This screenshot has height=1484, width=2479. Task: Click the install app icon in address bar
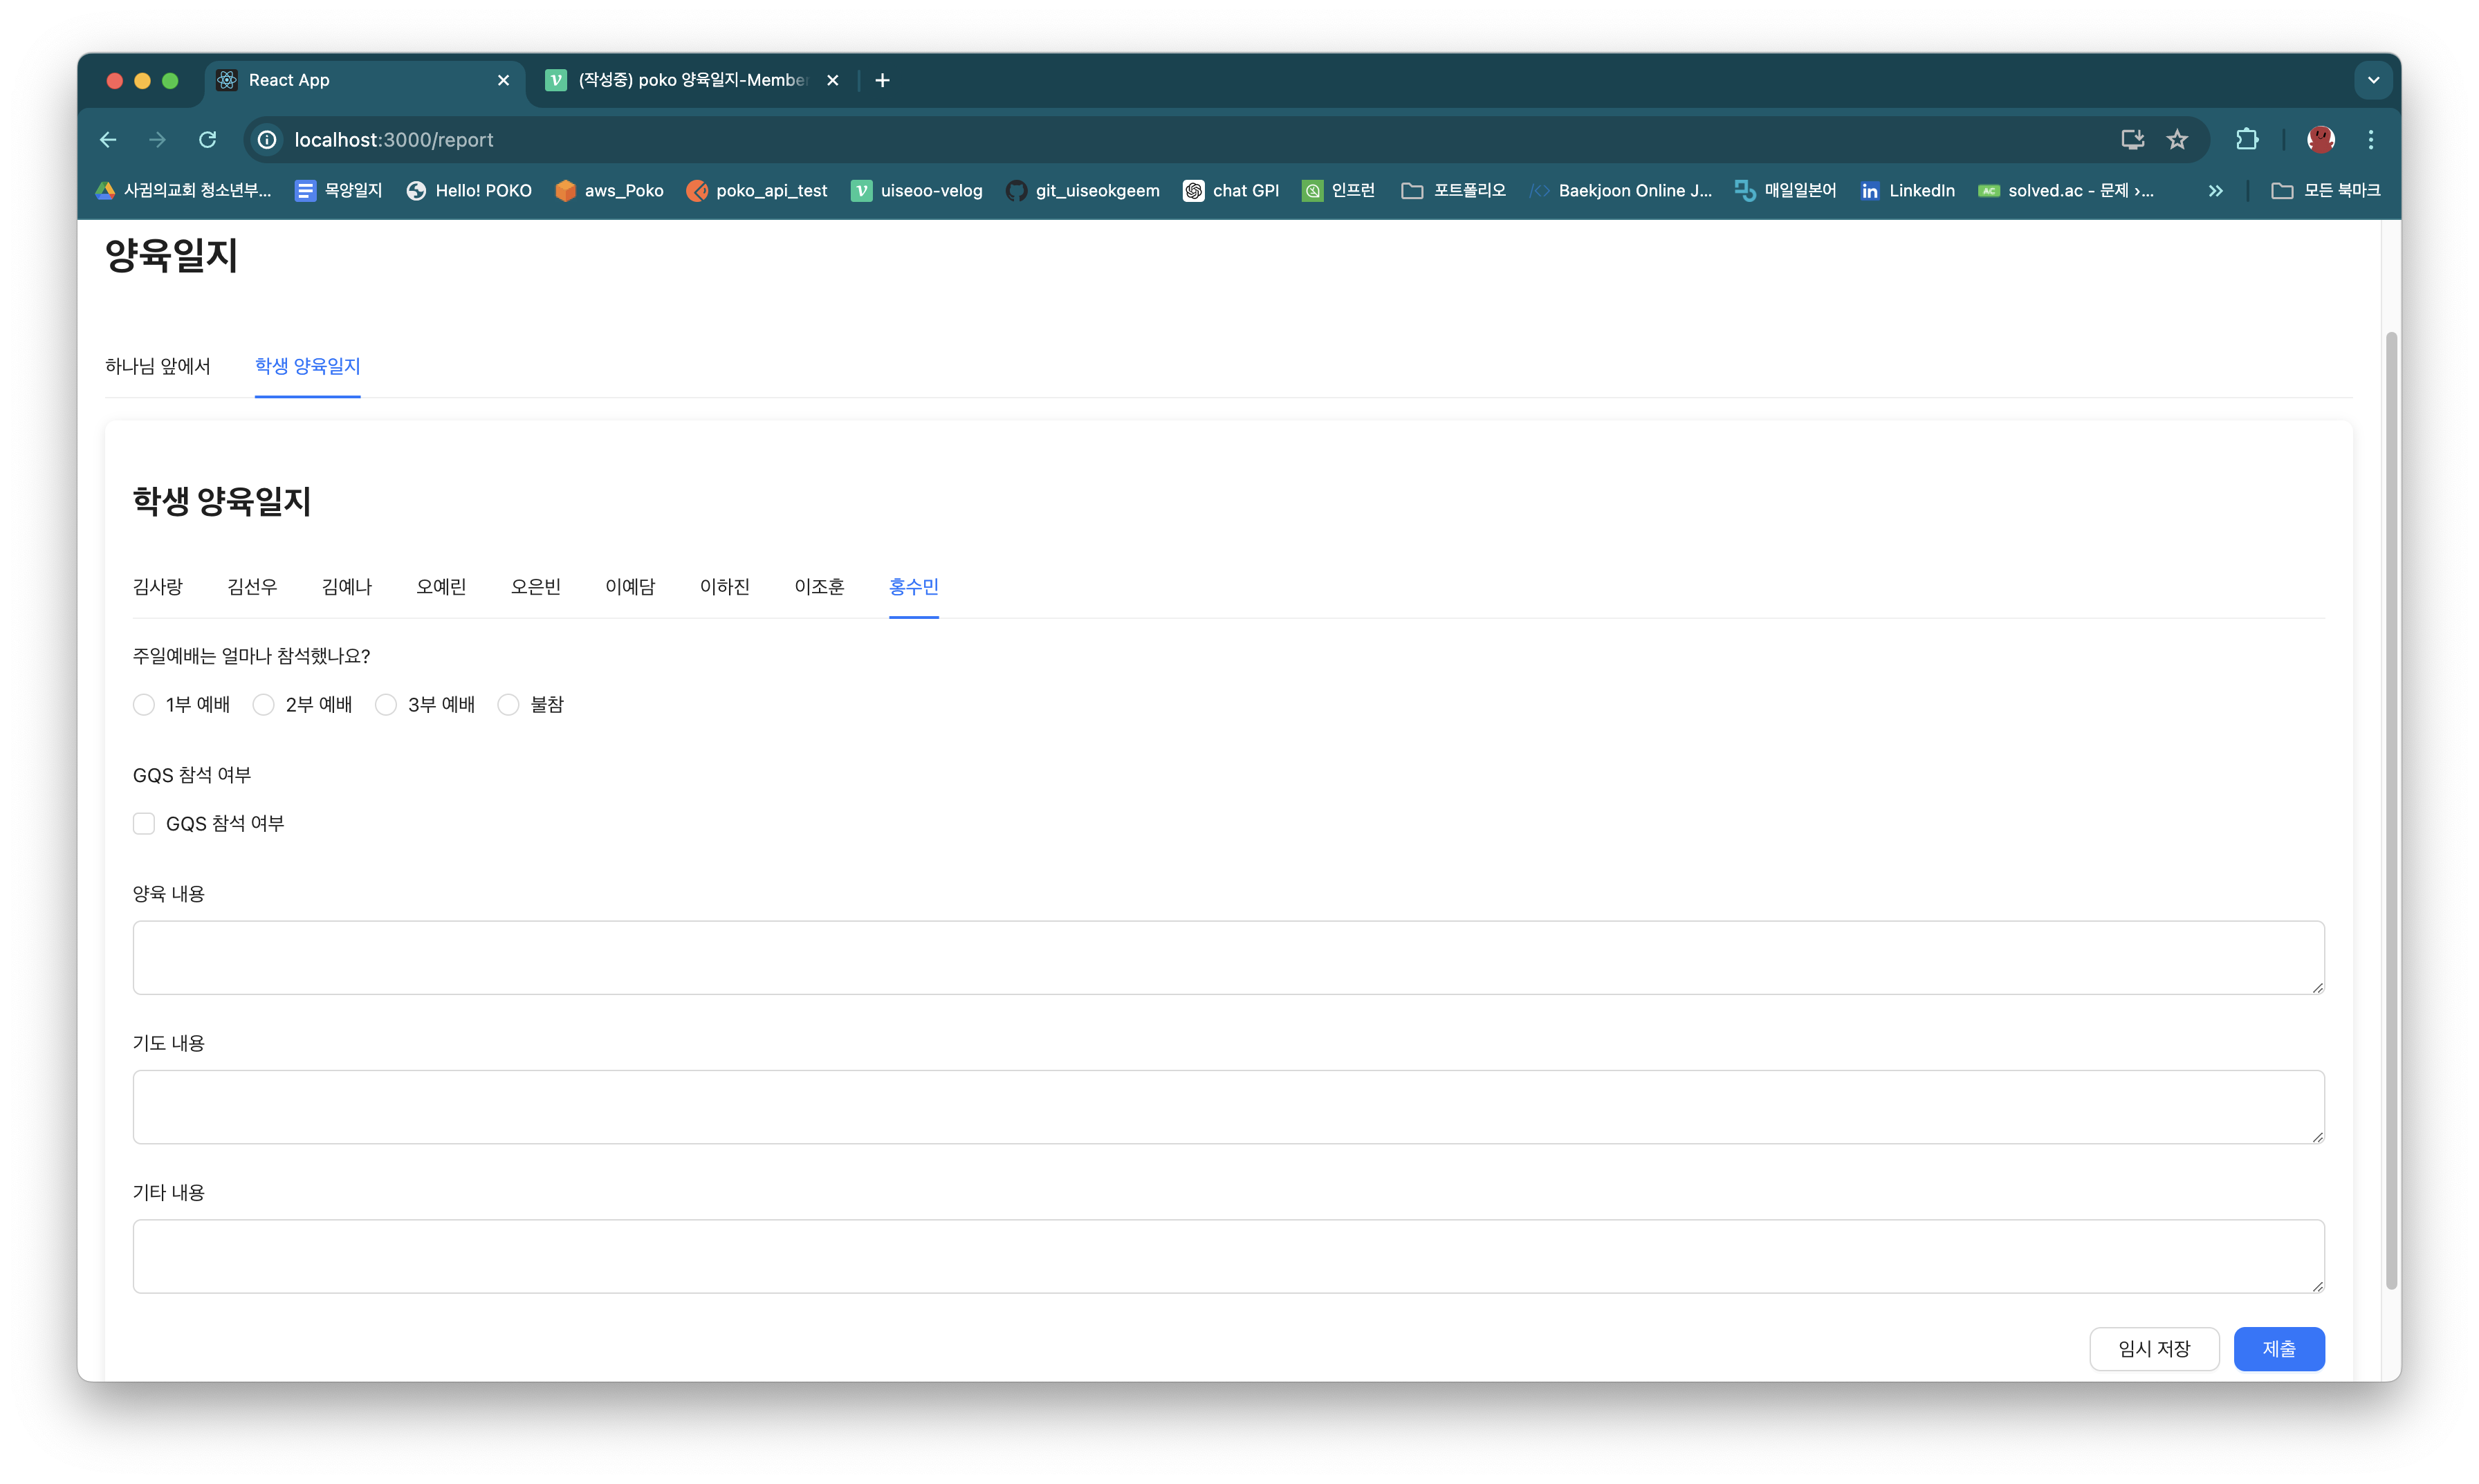2132,140
